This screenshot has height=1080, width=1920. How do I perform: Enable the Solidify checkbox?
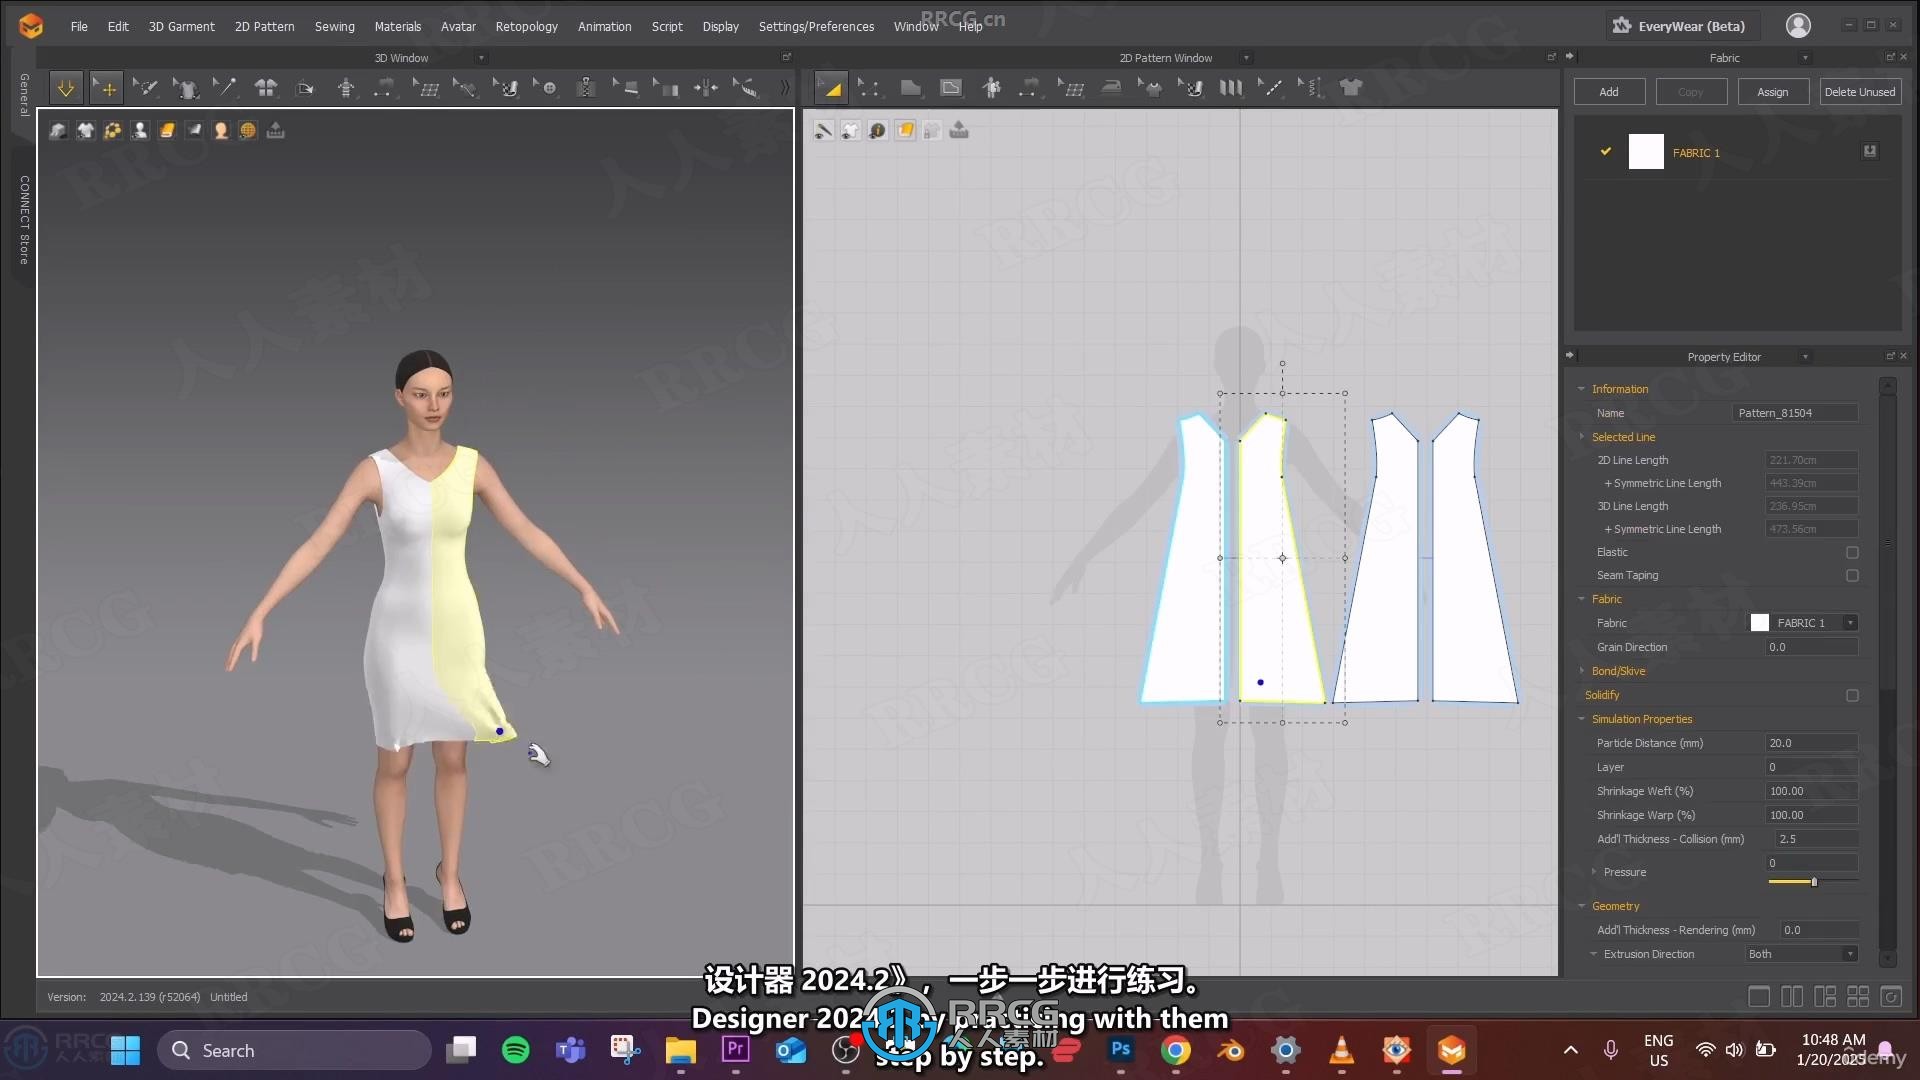tap(1852, 695)
